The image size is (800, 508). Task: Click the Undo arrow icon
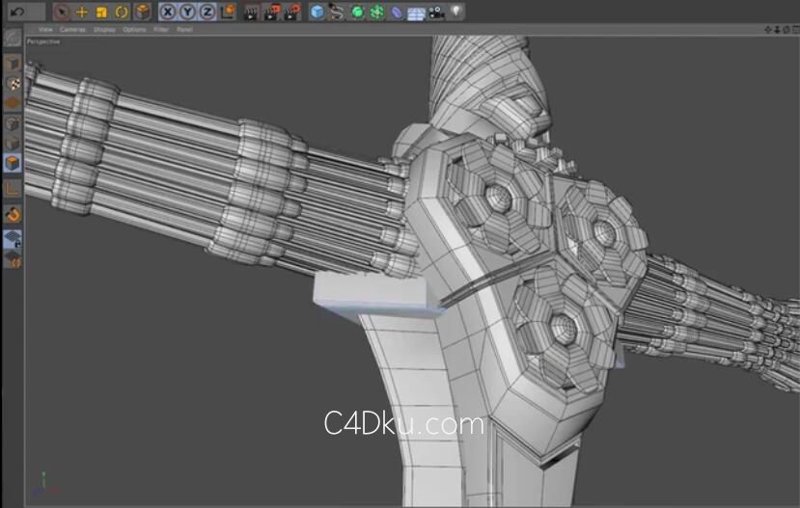tap(17, 12)
